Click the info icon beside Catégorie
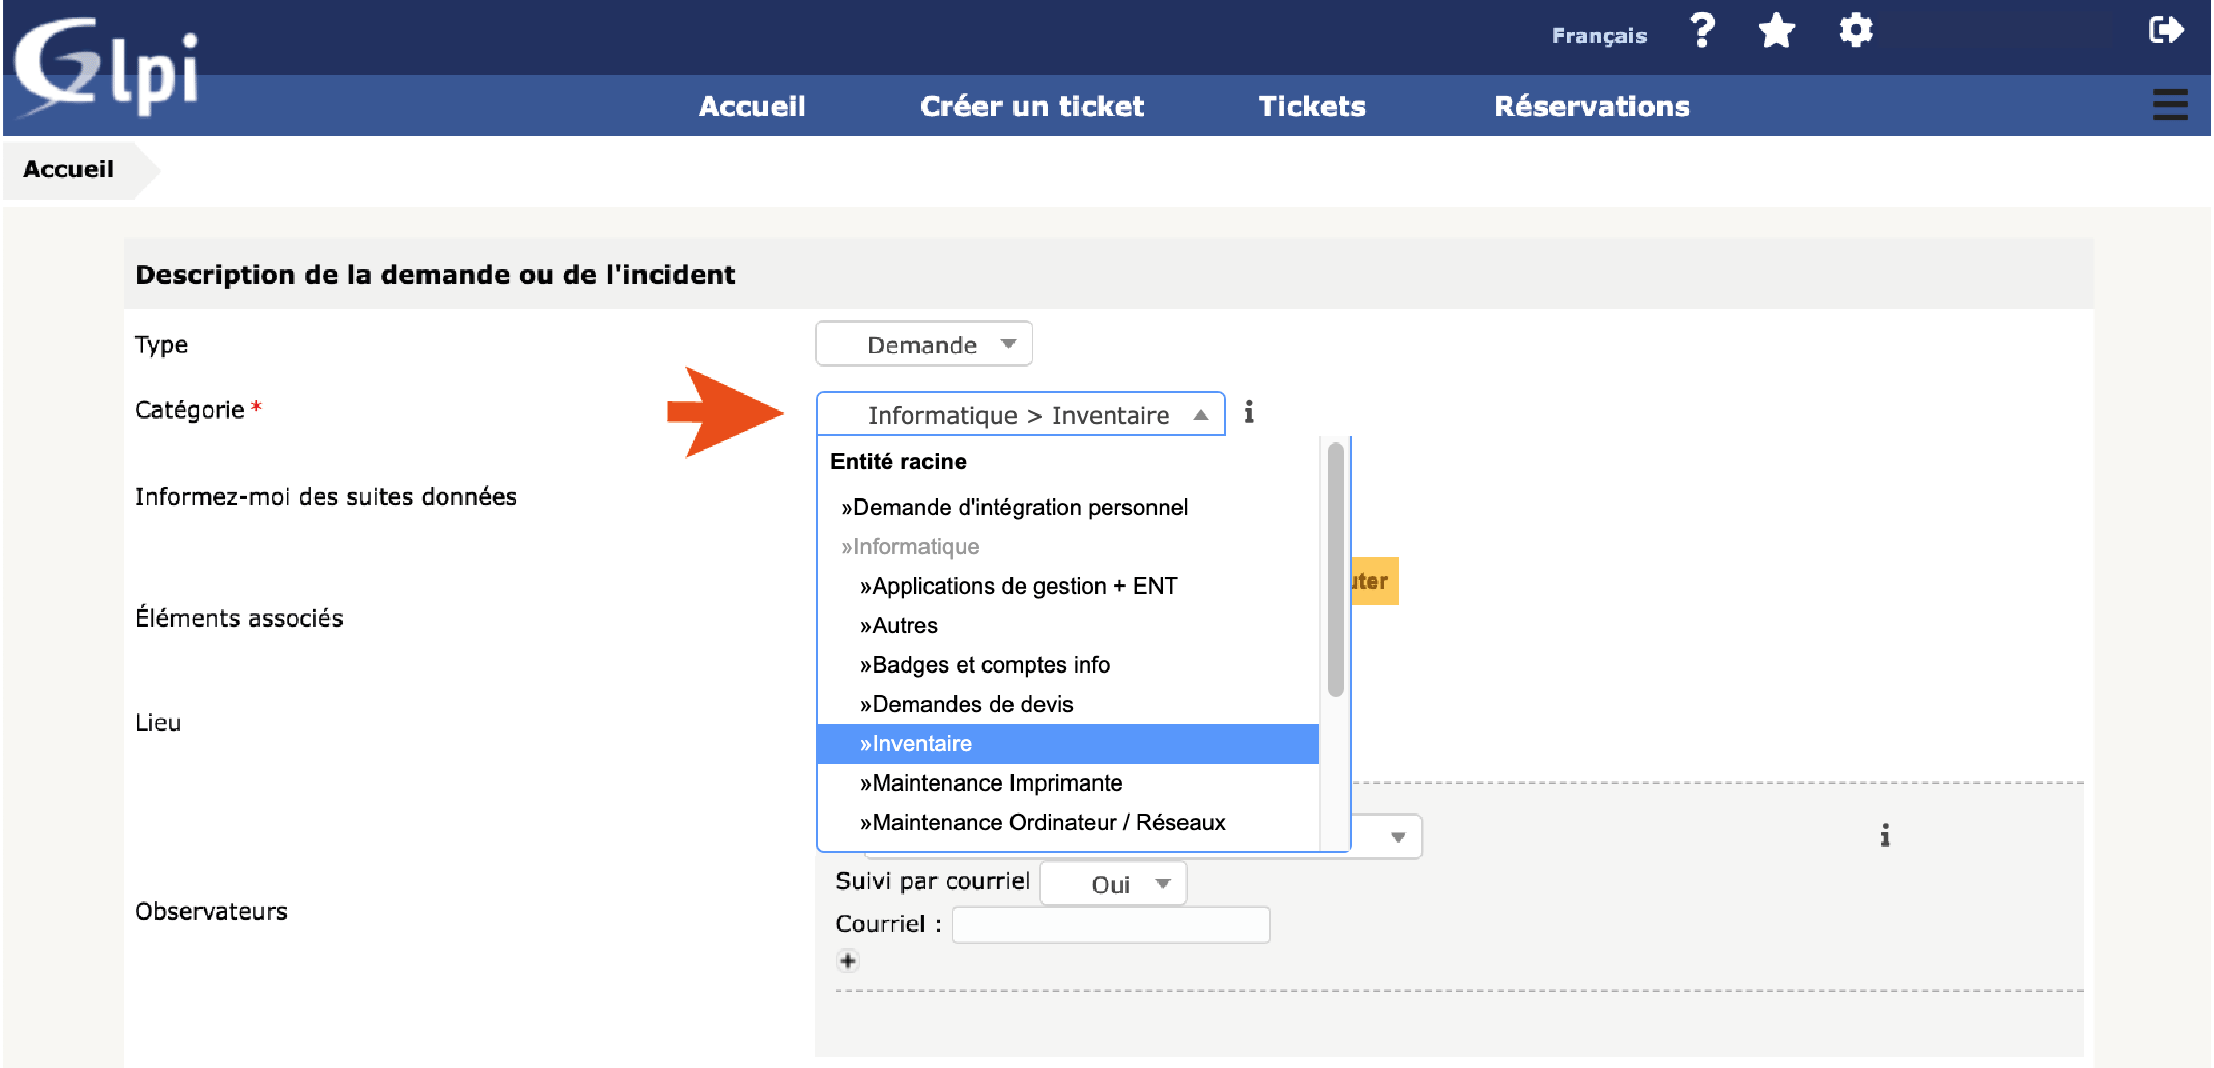This screenshot has height=1068, width=2214. (1249, 412)
